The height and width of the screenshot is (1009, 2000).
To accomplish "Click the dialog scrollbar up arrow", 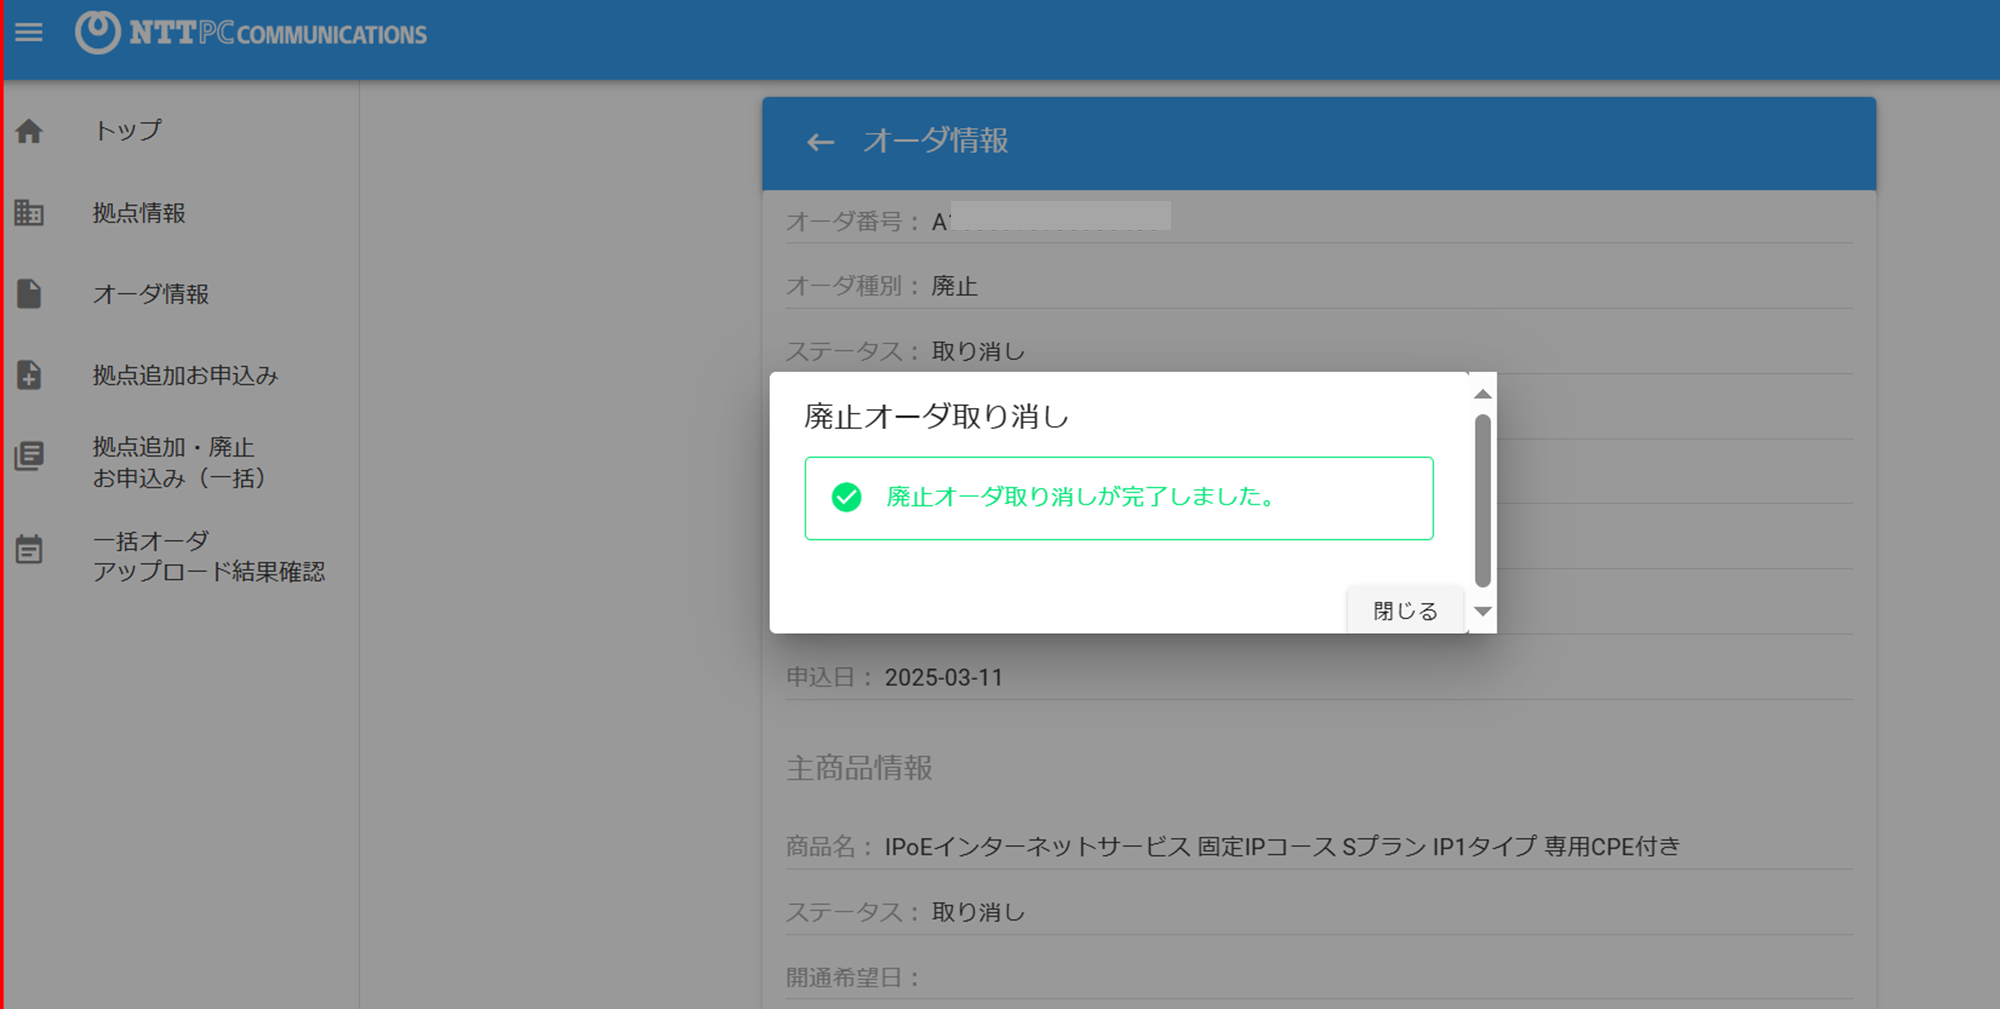I will pyautogui.click(x=1483, y=394).
